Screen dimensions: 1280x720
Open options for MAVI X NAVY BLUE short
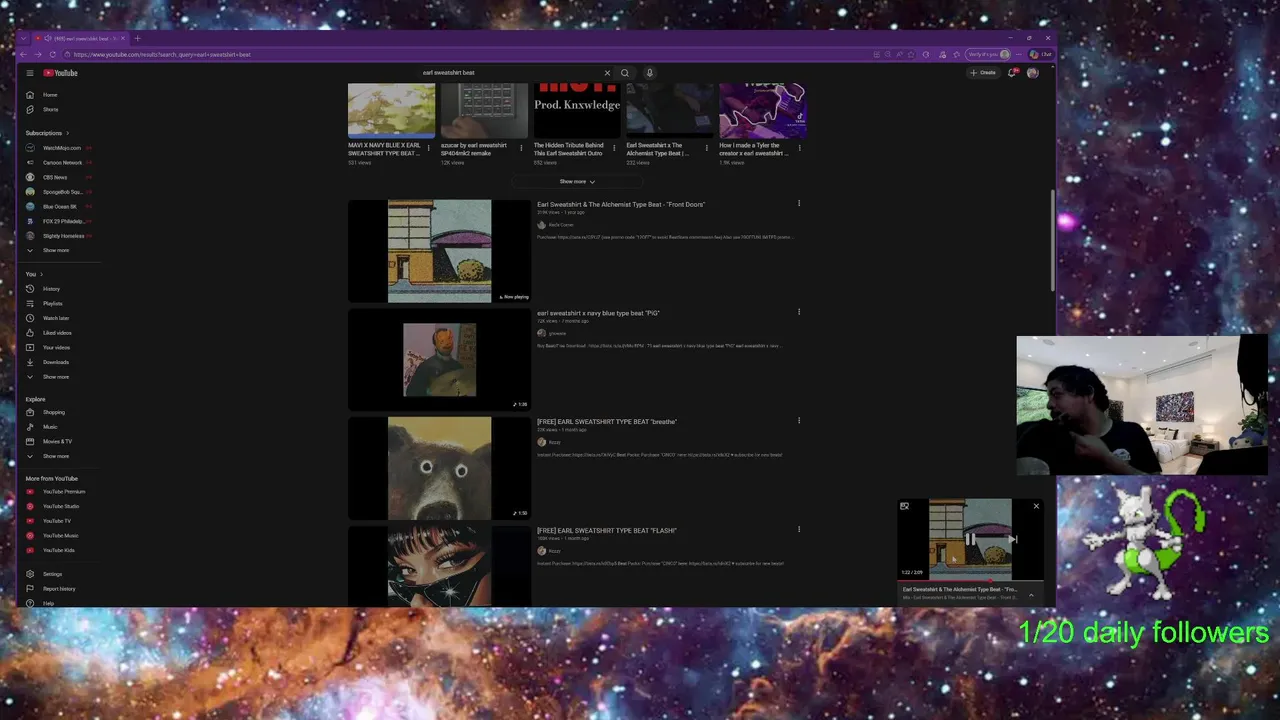click(x=429, y=148)
